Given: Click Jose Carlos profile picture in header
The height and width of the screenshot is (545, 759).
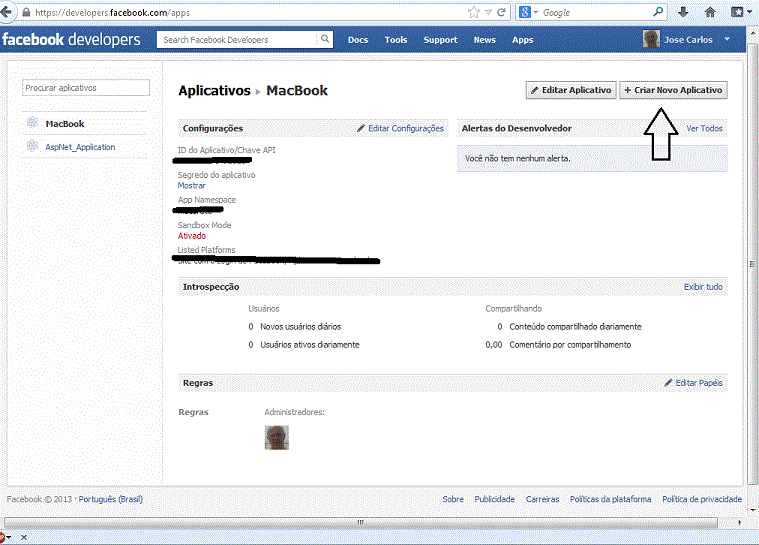Looking at the screenshot, I should (651, 39).
